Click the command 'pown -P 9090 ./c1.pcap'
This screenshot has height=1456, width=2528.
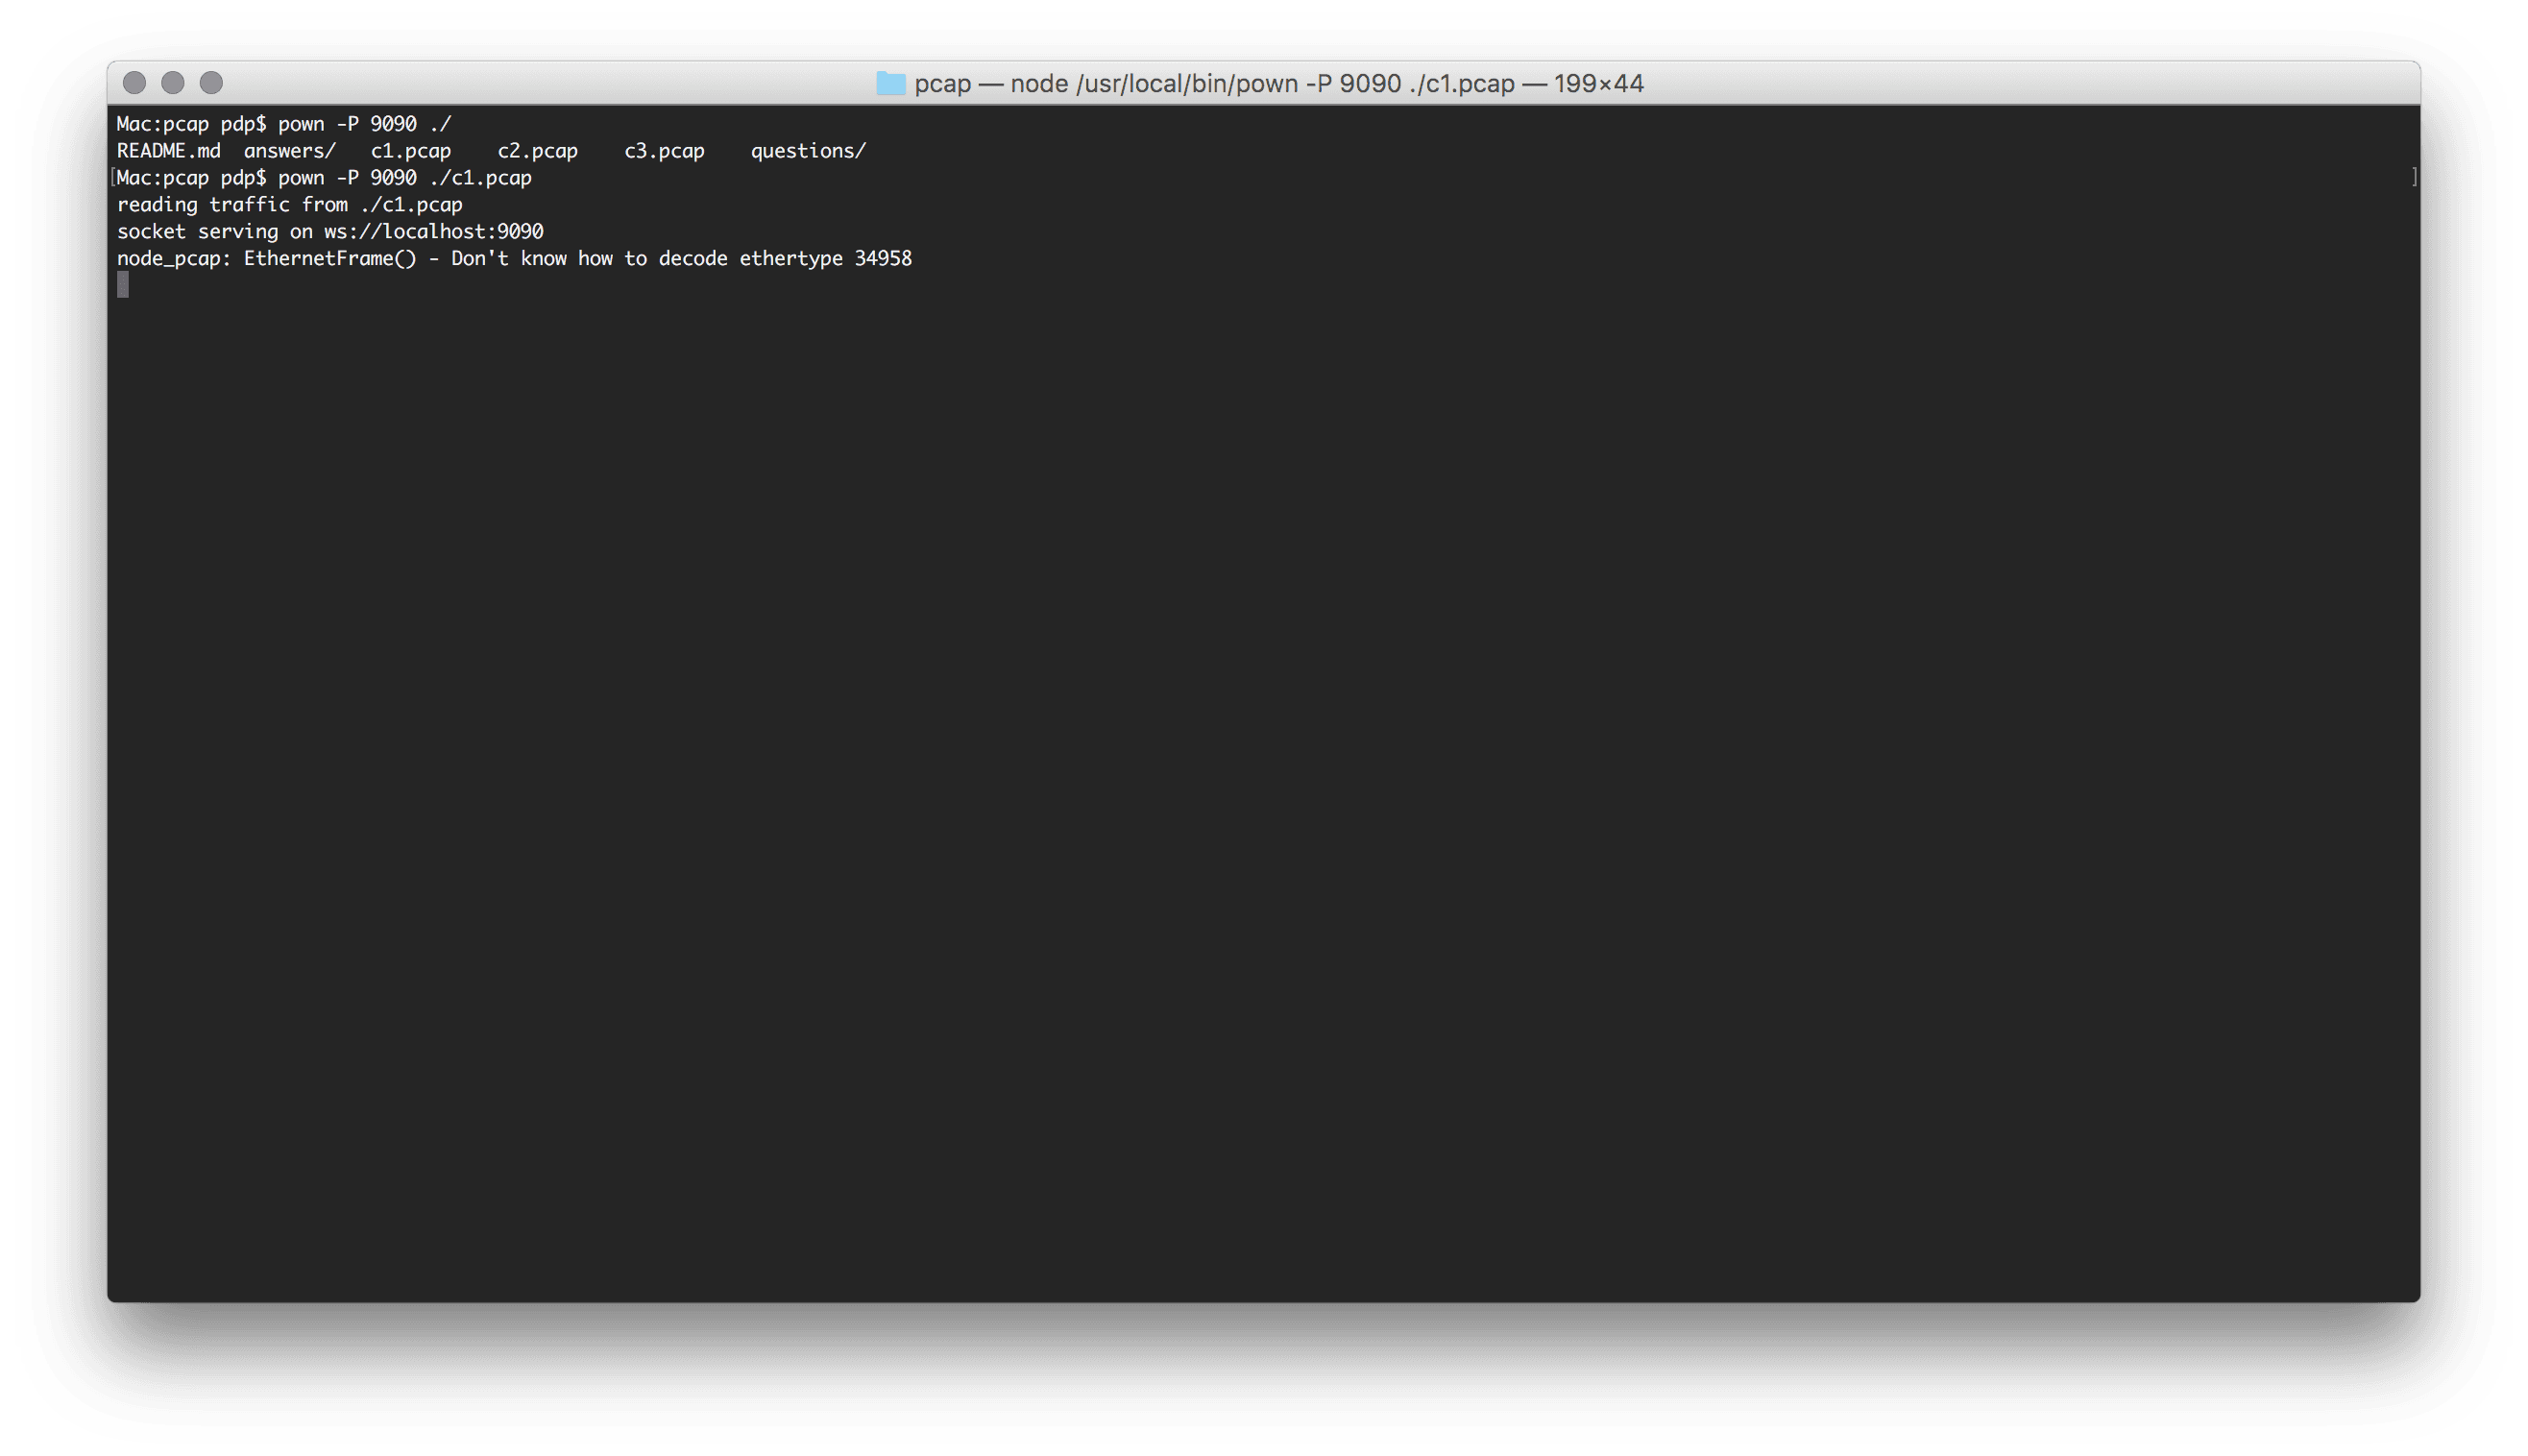tap(405, 178)
